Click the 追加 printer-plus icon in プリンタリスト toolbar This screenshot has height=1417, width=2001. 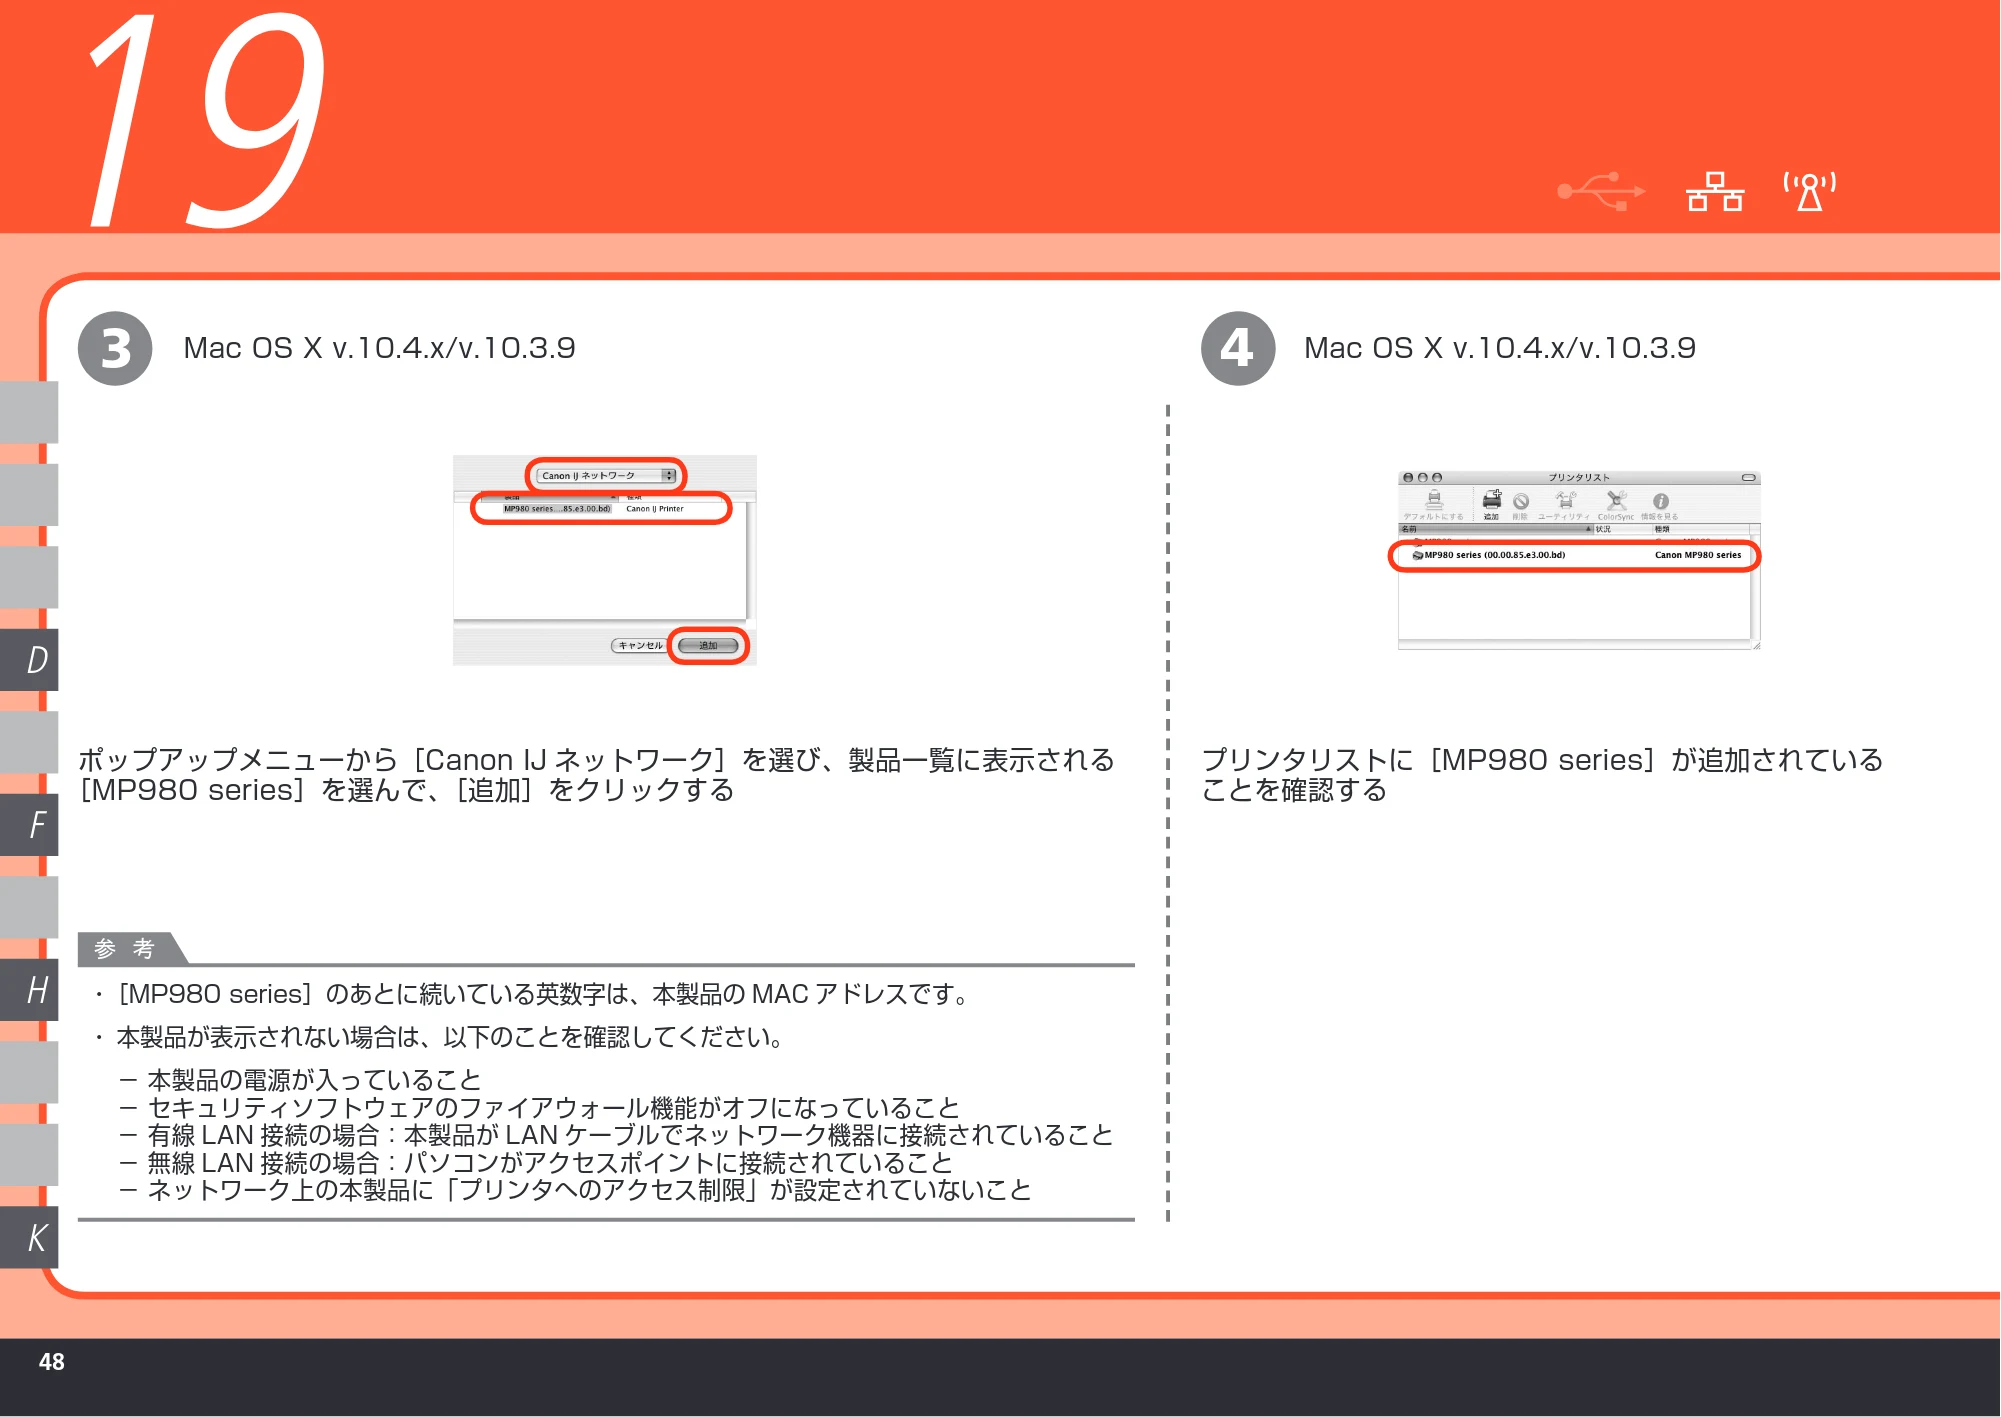click(1492, 500)
